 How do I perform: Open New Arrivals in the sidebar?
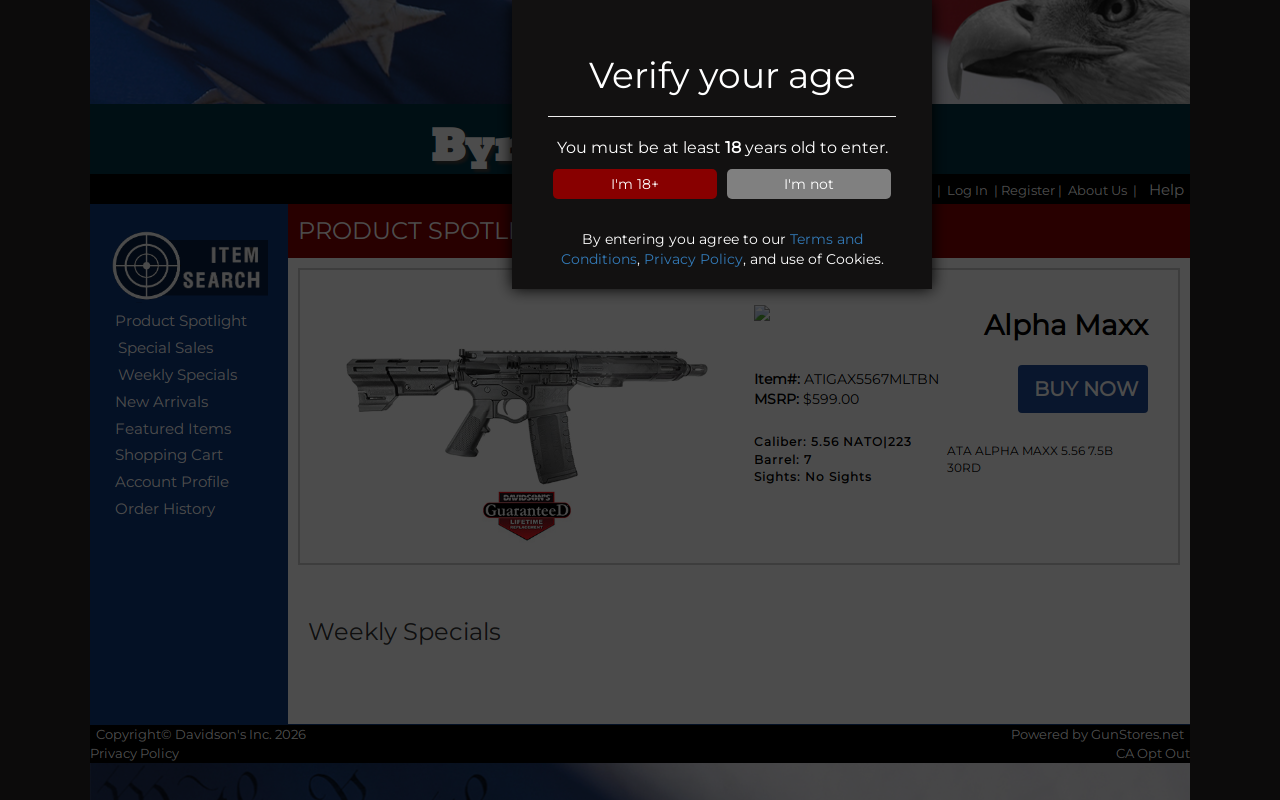(x=162, y=402)
